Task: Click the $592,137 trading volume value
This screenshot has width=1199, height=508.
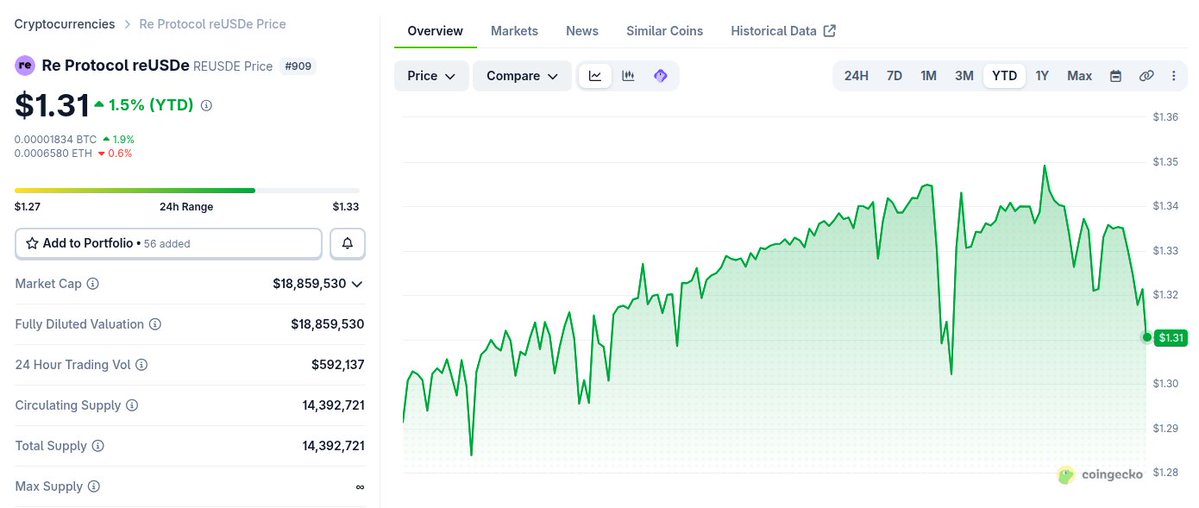Action: [x=338, y=365]
